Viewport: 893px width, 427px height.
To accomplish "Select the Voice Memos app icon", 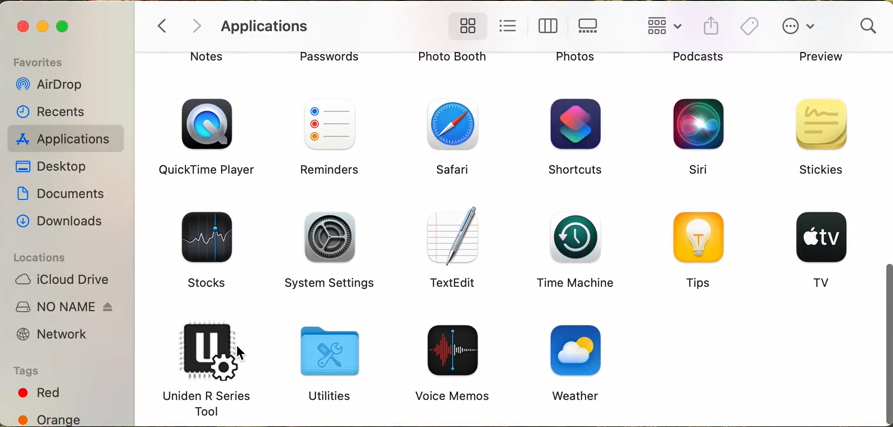I will [453, 350].
